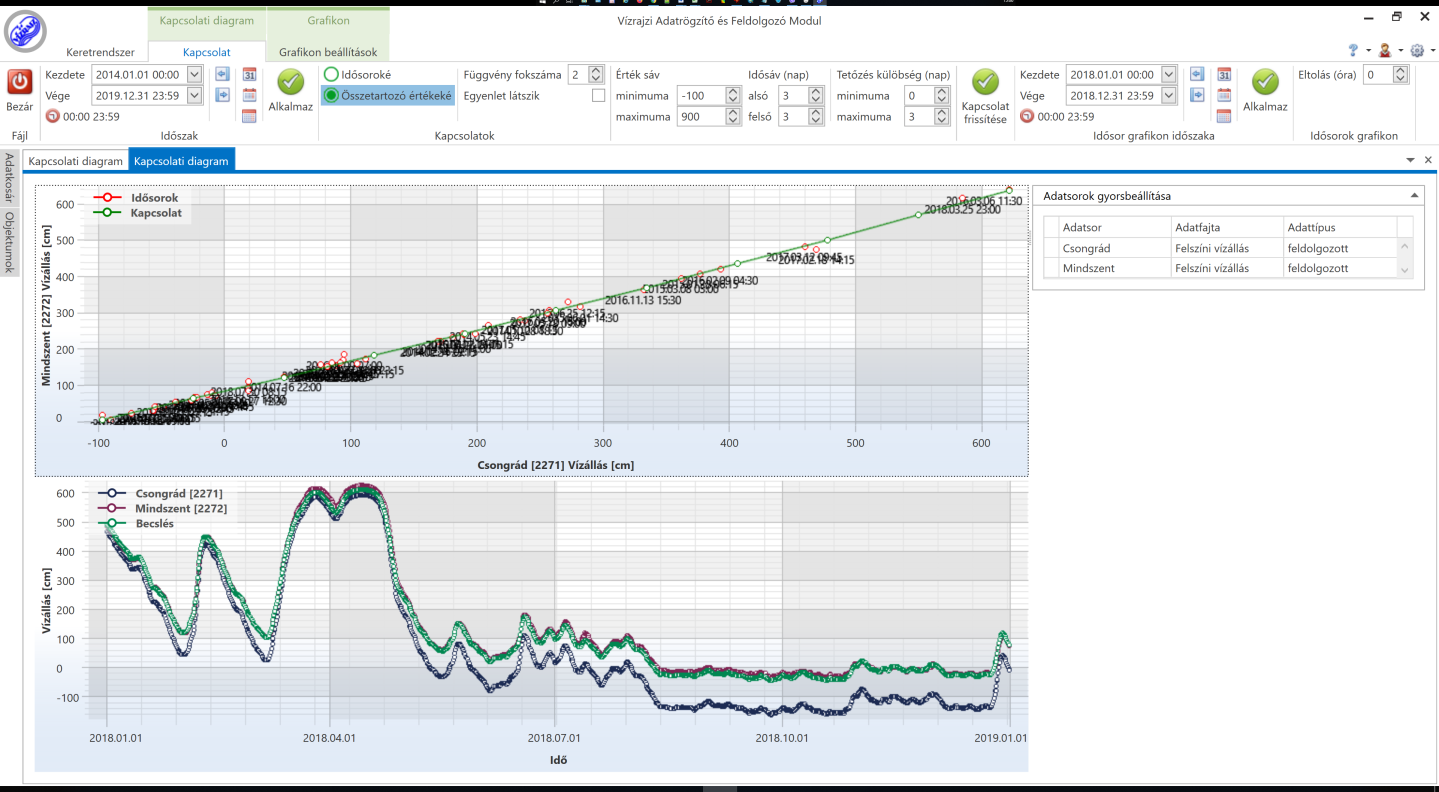Close the active diagram tab with X
Screen dimensions: 1439x792
coord(1428,160)
